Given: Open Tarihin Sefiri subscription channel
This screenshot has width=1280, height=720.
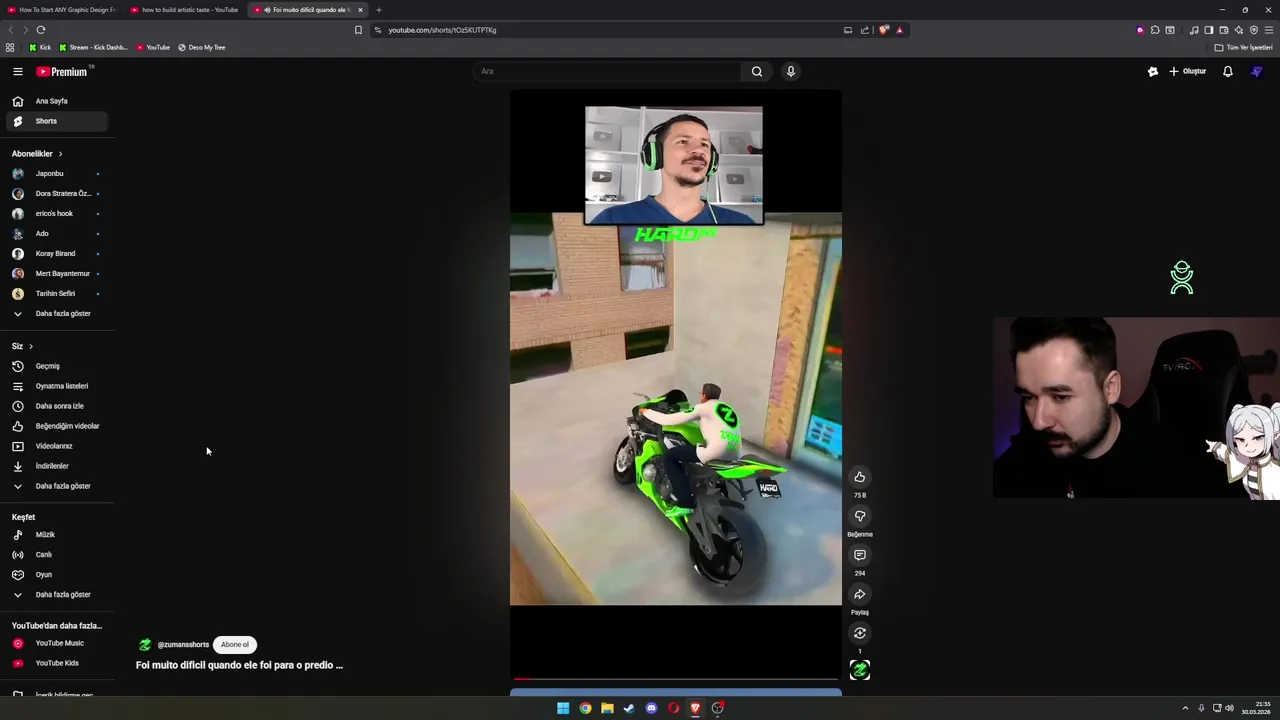Looking at the screenshot, I should pos(56,293).
